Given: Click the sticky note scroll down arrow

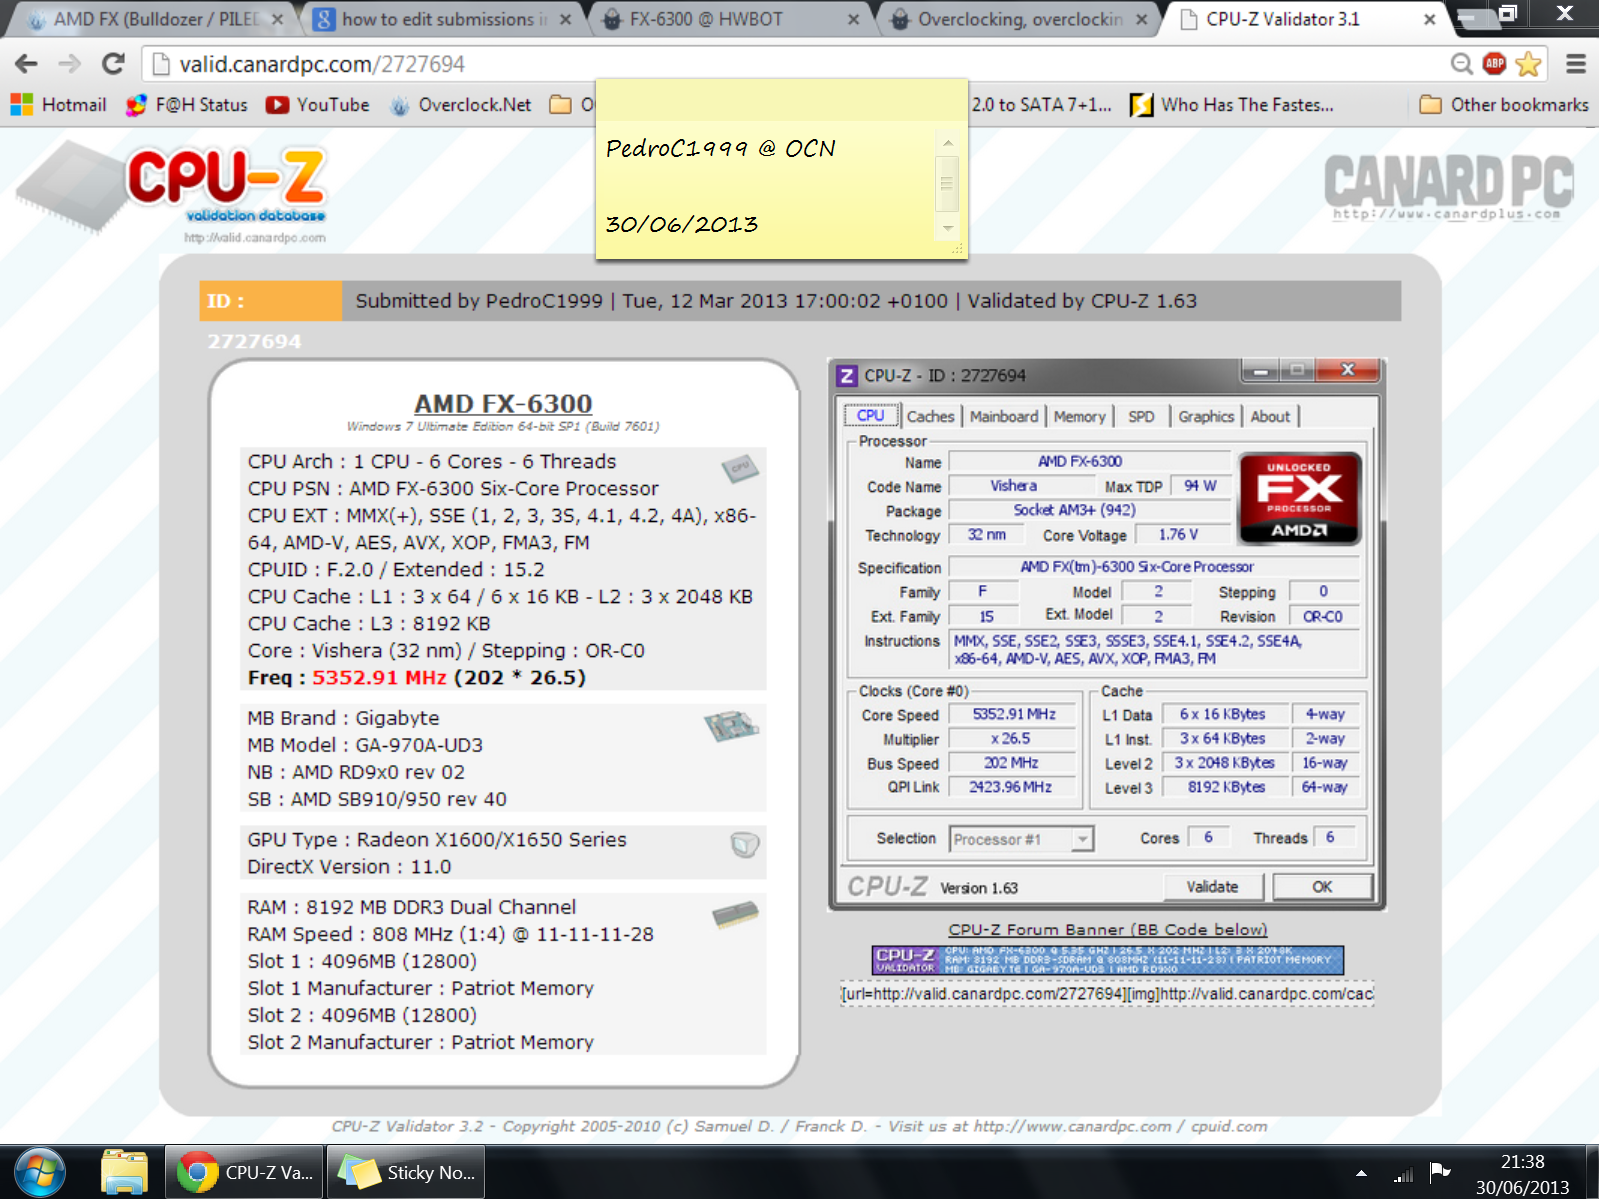Looking at the screenshot, I should point(948,229).
